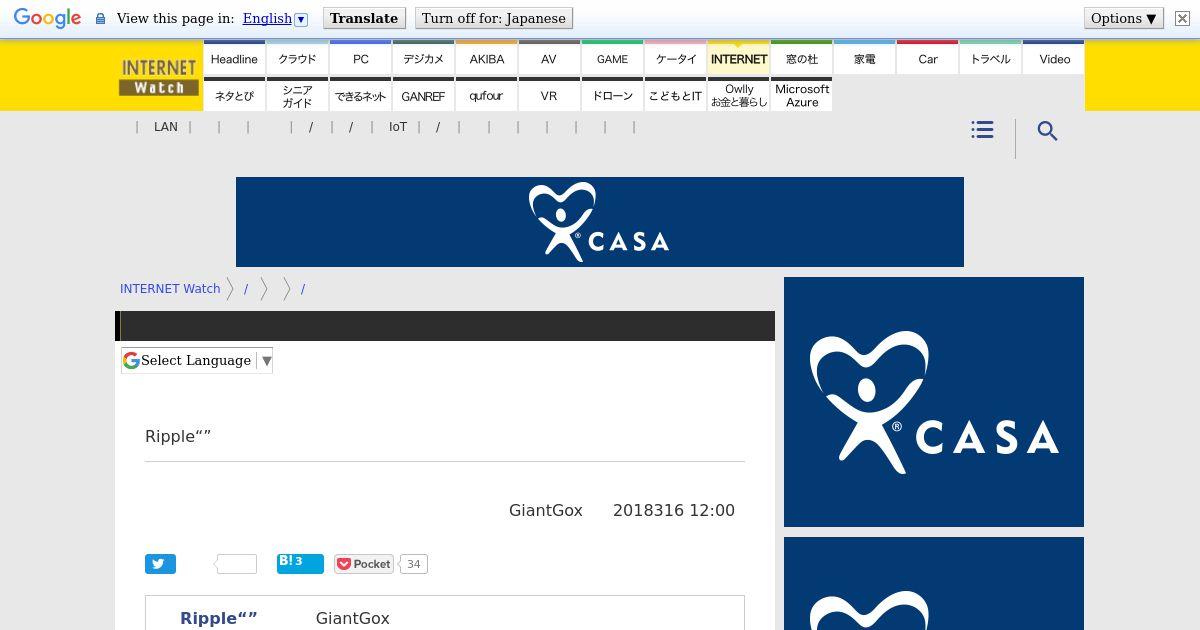Click the INTERNET Watch logo
The height and width of the screenshot is (630, 1200).
tap(159, 77)
